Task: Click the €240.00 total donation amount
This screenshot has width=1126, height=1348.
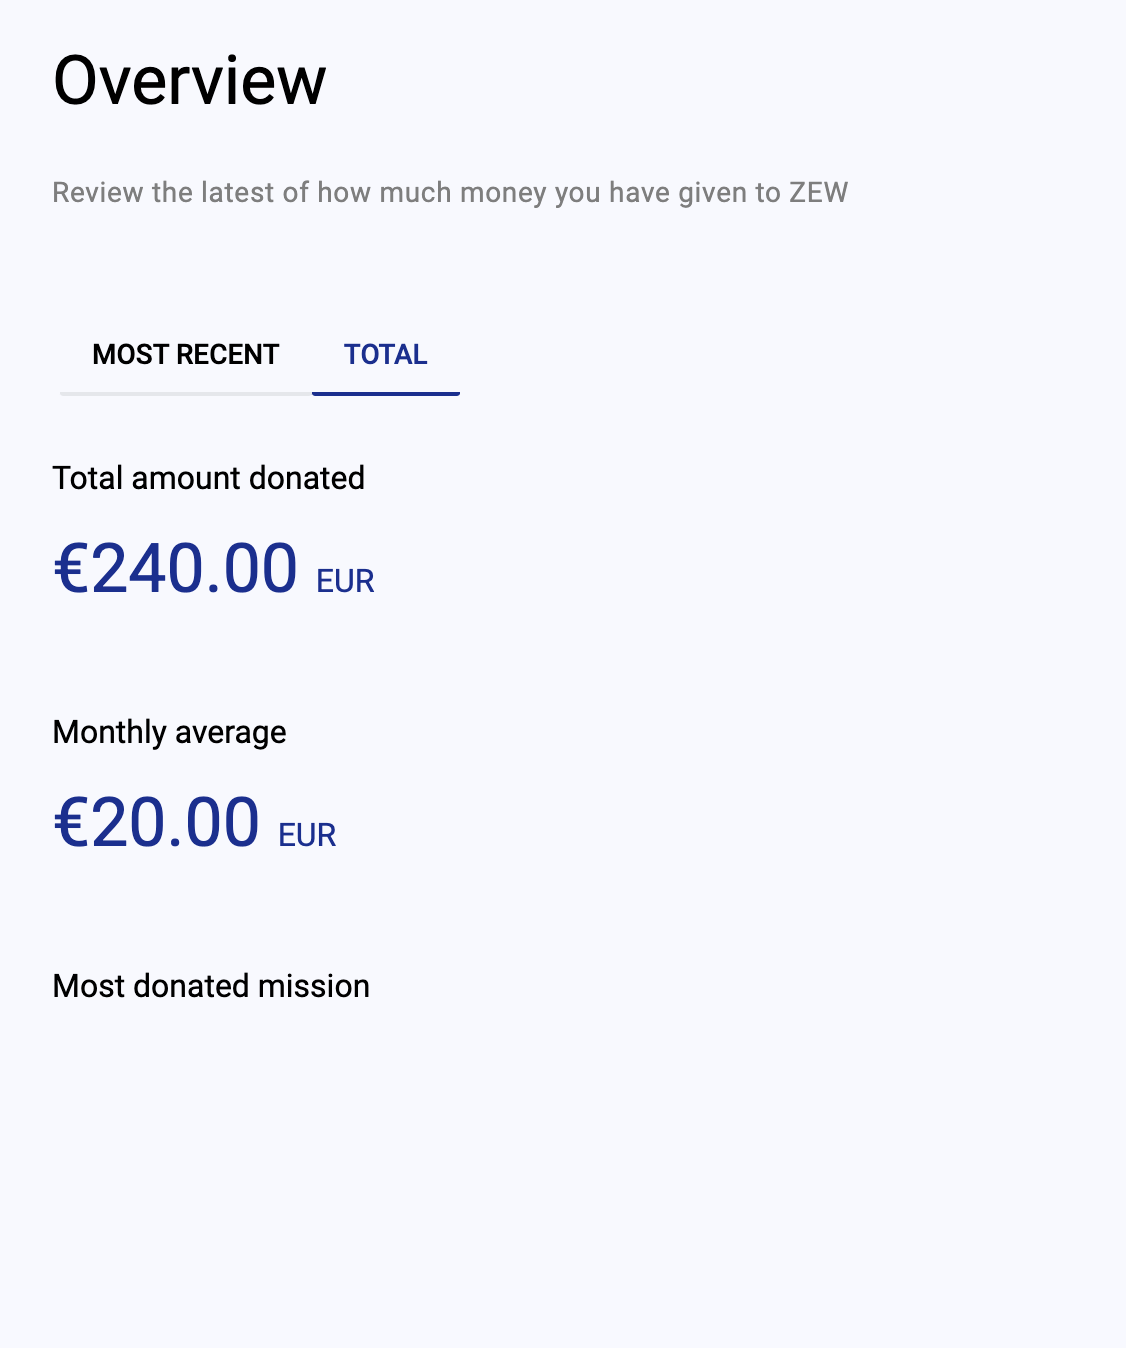Action: click(176, 568)
